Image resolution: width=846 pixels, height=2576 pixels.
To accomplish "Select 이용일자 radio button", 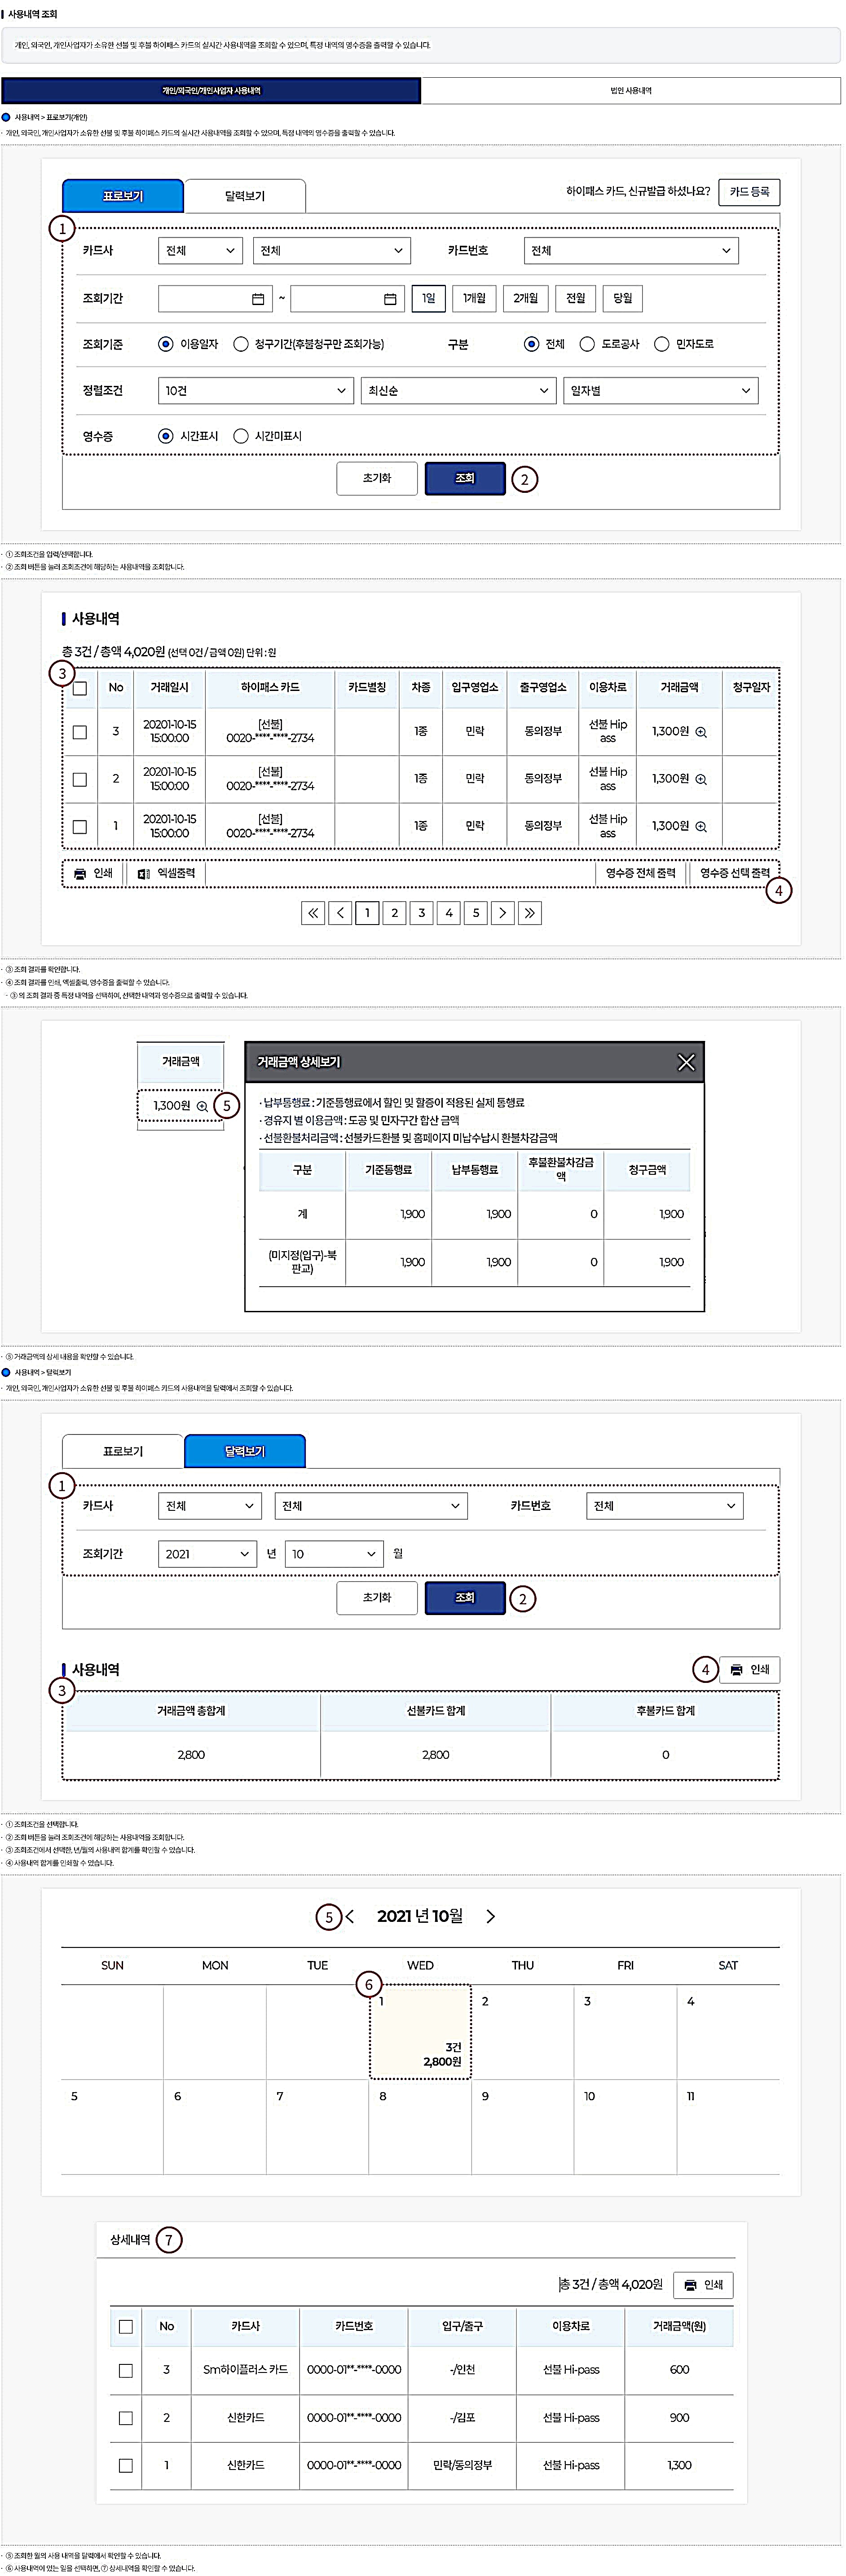I will click(166, 344).
